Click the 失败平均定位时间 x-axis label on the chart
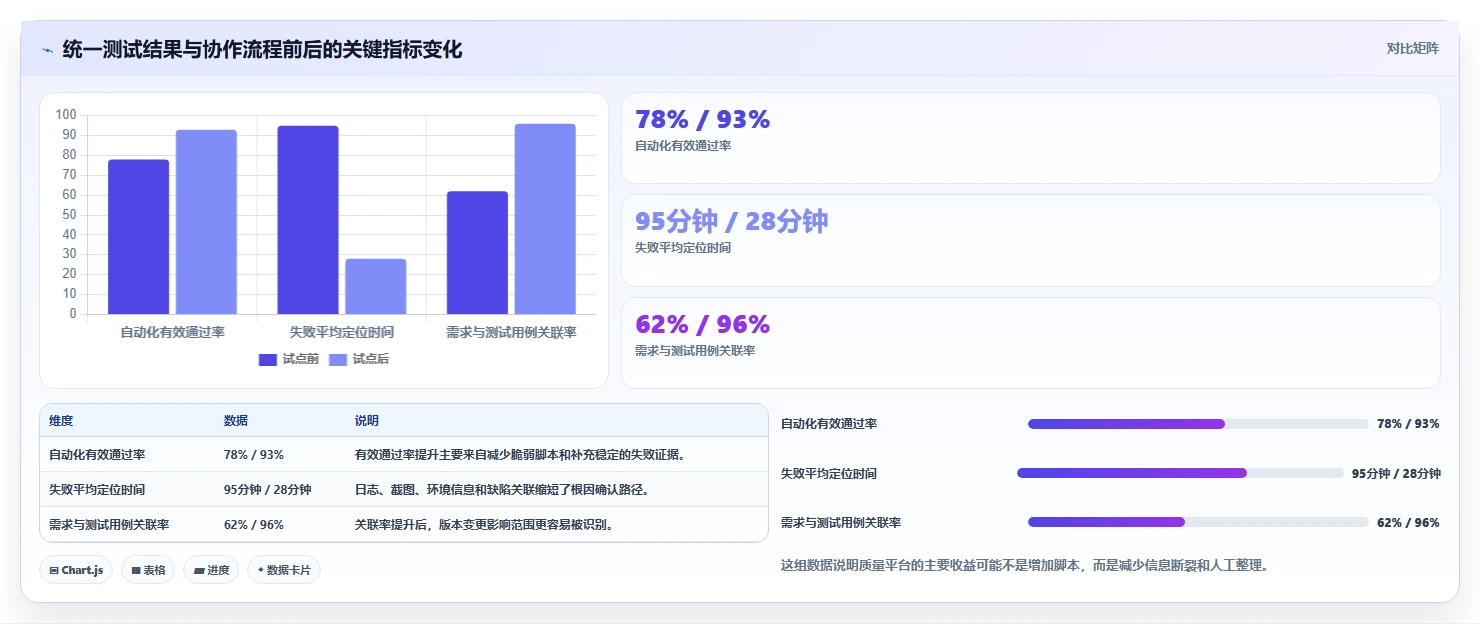Viewport: 1480px width, 624px height. click(342, 332)
